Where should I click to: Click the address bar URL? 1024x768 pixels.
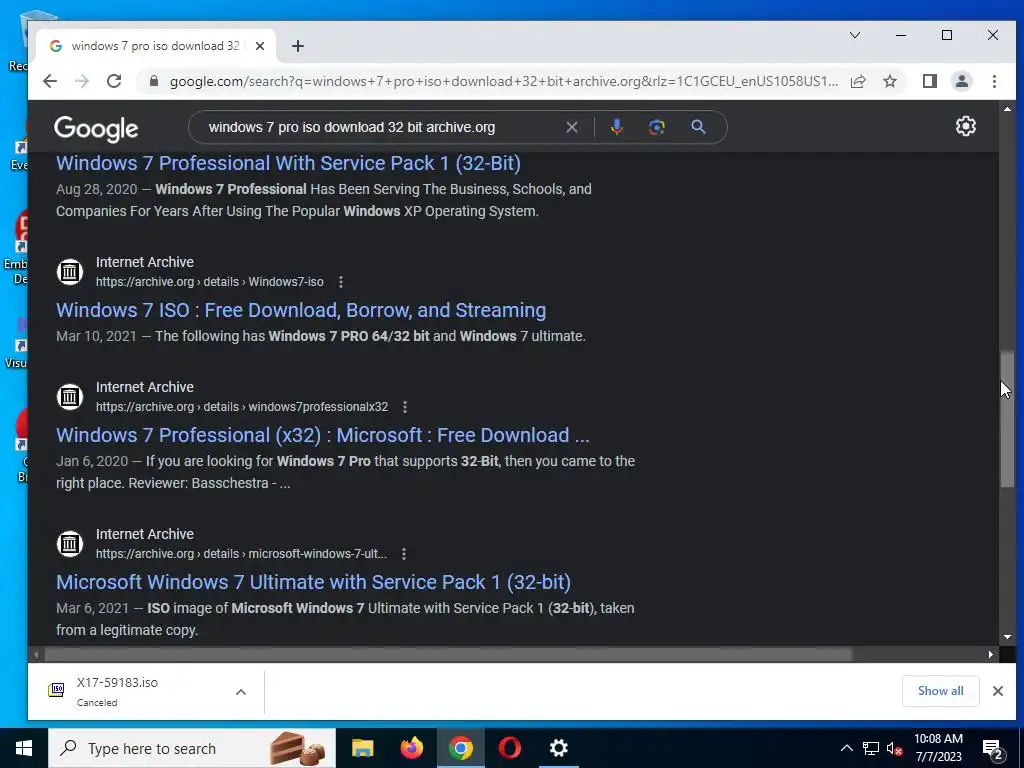click(503, 81)
